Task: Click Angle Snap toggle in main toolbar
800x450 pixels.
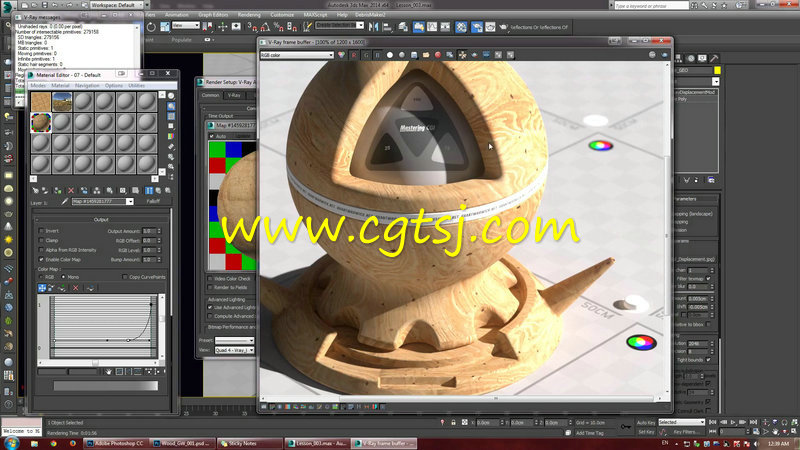Action: 265,27
